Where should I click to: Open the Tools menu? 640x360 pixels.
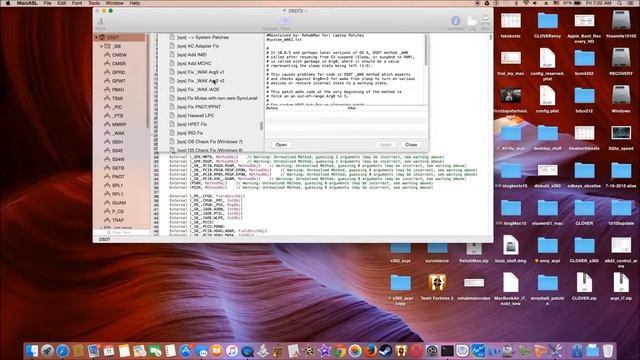point(94,3)
